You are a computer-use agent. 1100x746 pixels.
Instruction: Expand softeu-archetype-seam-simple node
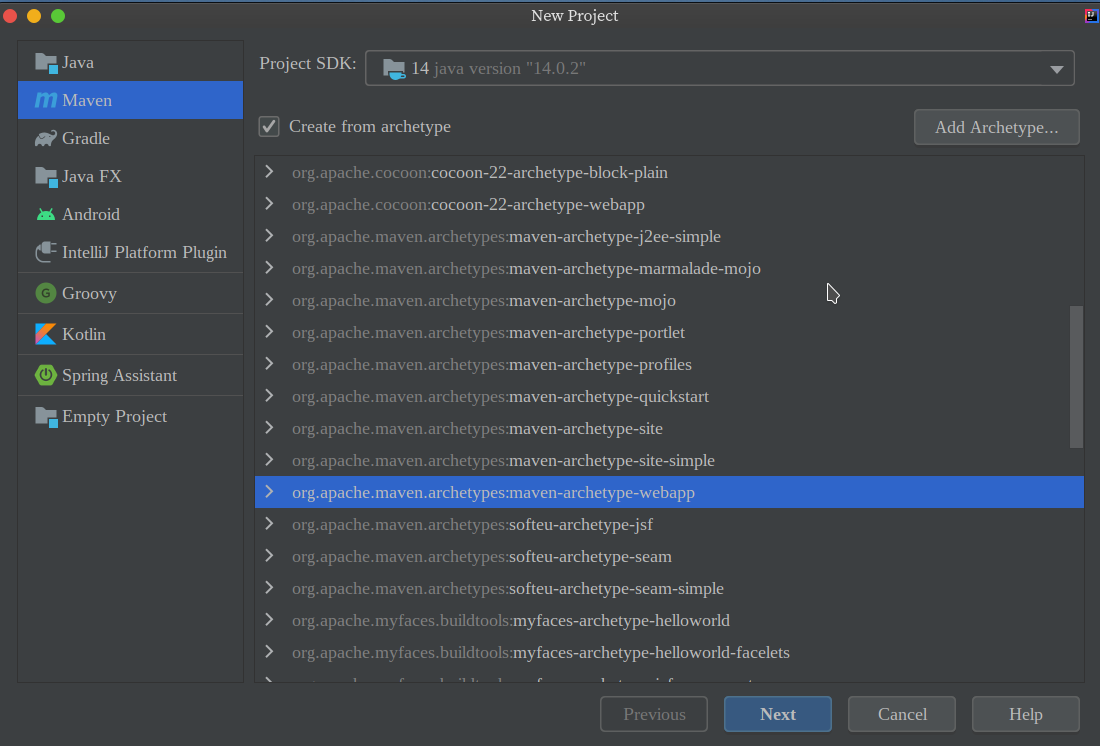pyautogui.click(x=269, y=587)
